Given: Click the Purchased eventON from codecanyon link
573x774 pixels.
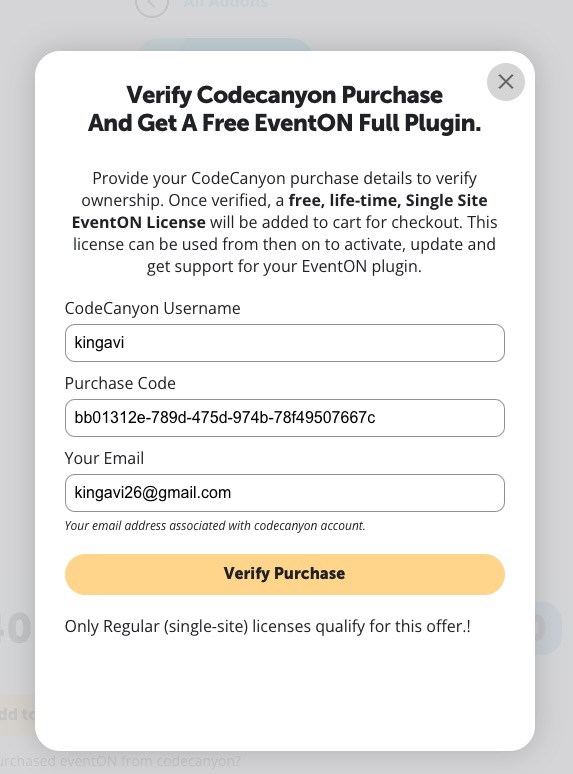Looking at the screenshot, I should (120, 762).
